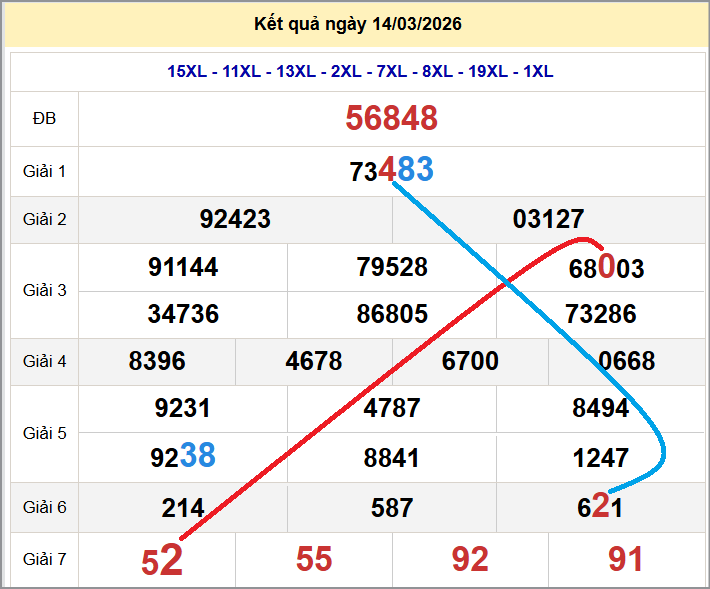Click the ĐB row label

coord(44,118)
